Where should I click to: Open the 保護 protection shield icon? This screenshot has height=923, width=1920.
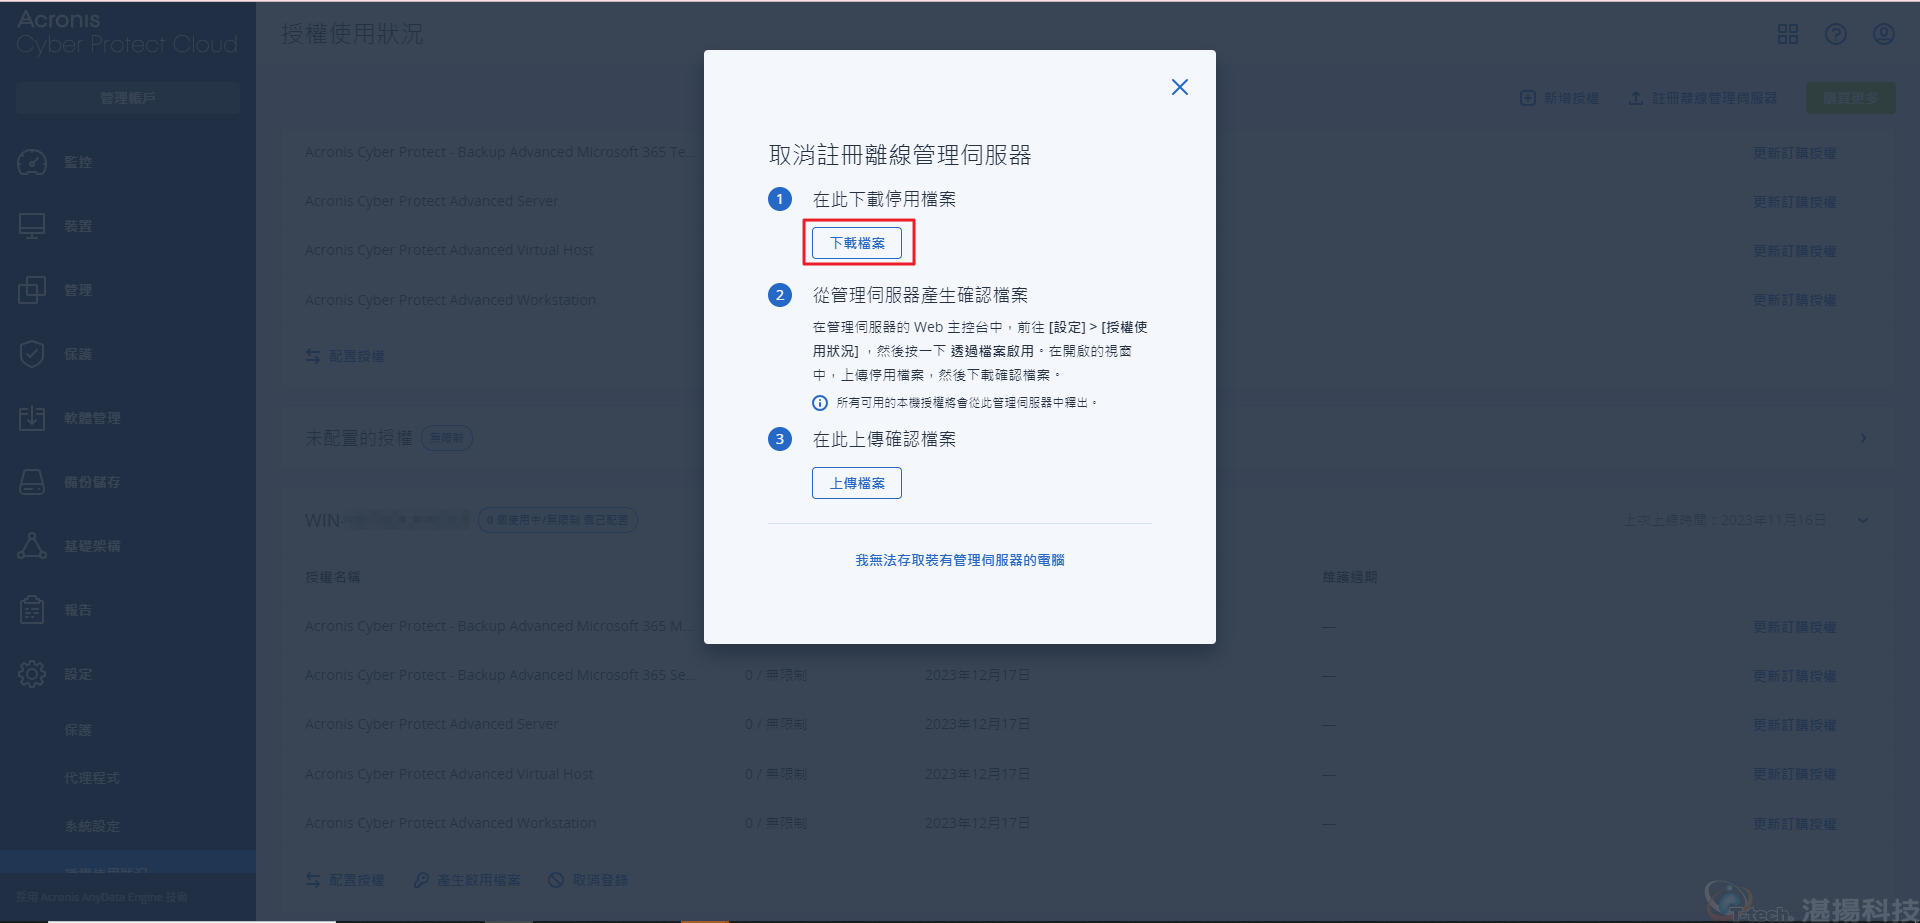click(x=32, y=354)
